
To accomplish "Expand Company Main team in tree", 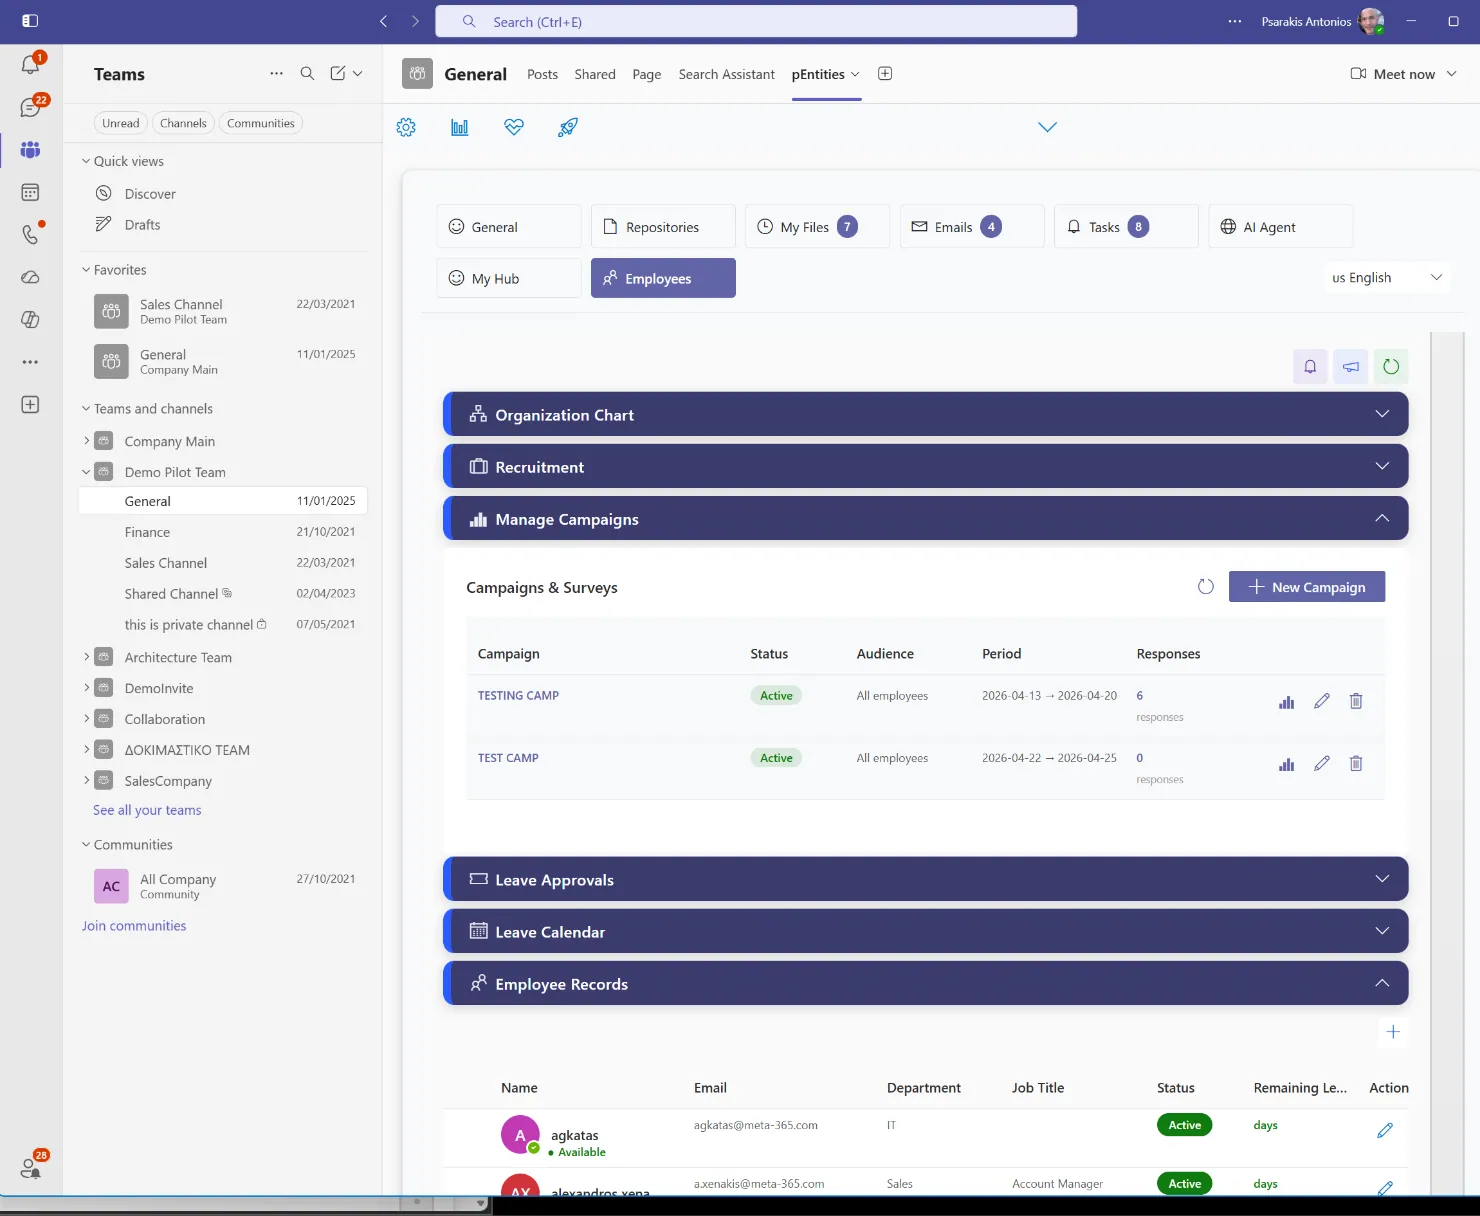I will click(86, 440).
